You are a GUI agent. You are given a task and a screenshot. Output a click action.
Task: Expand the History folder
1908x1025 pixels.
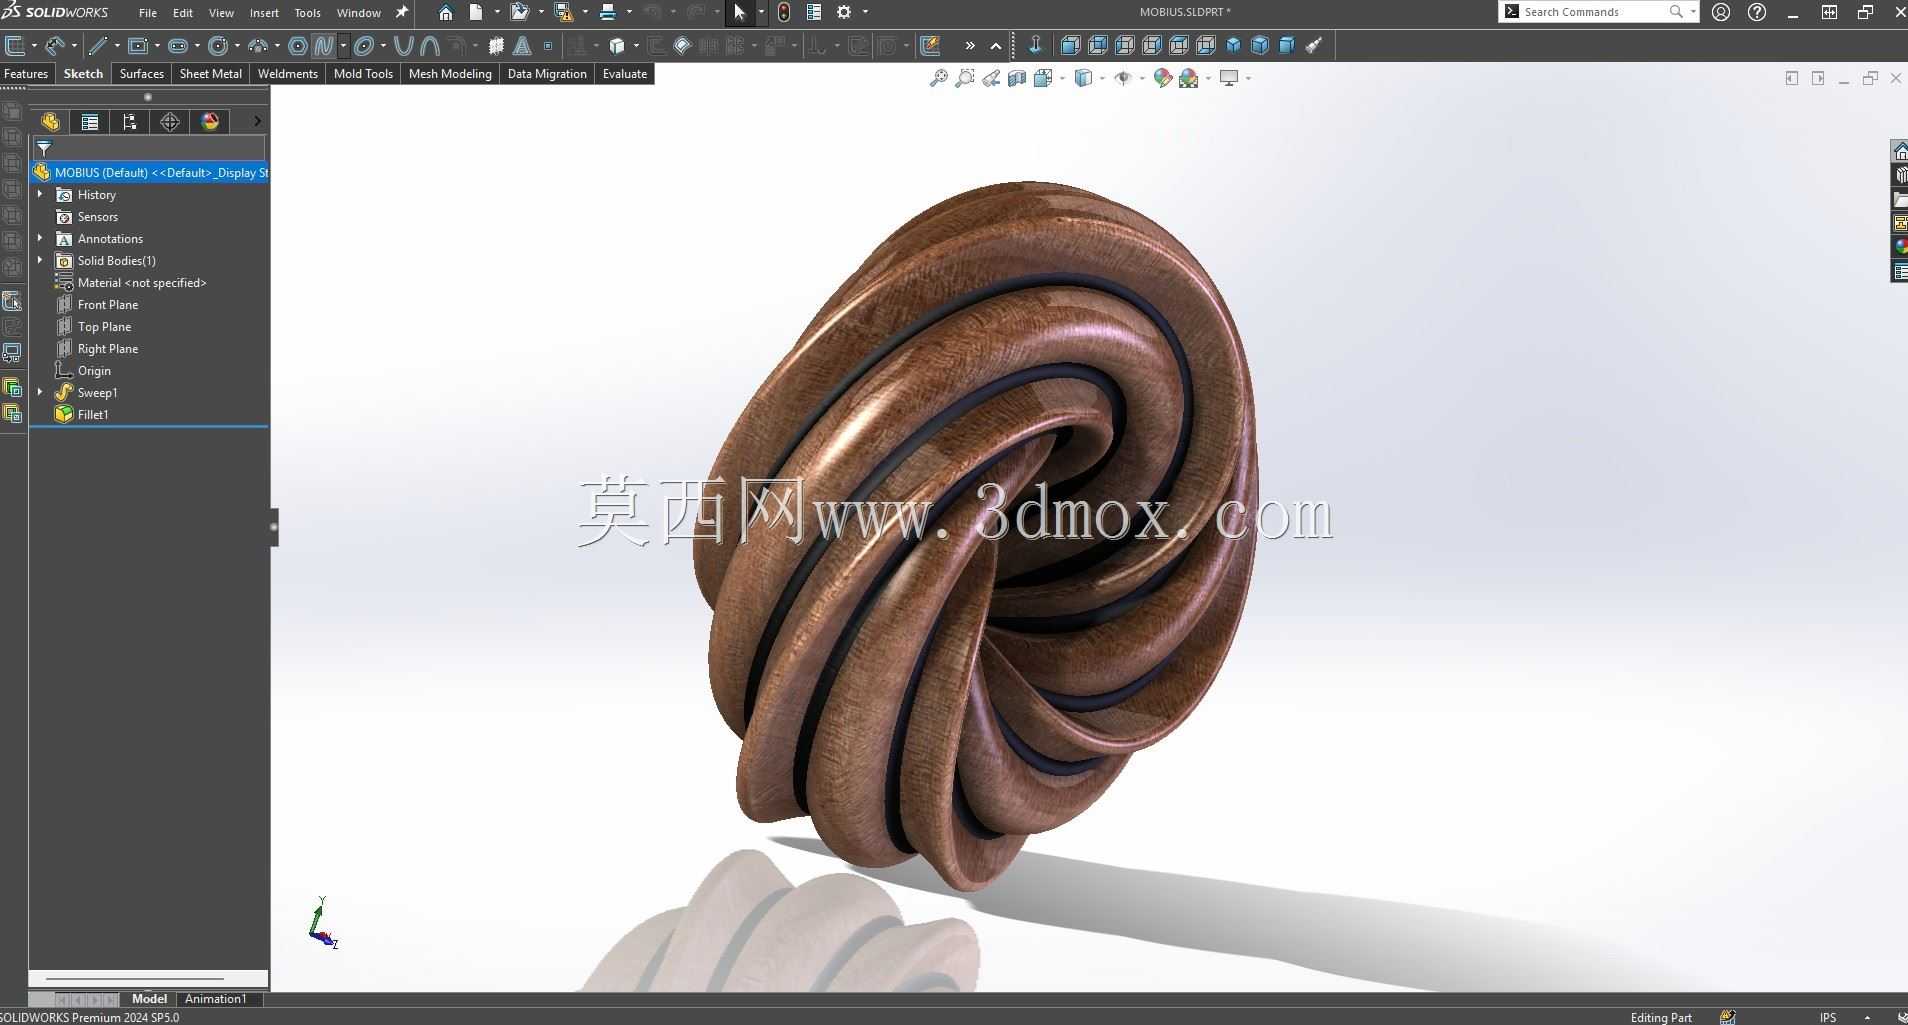click(x=40, y=194)
